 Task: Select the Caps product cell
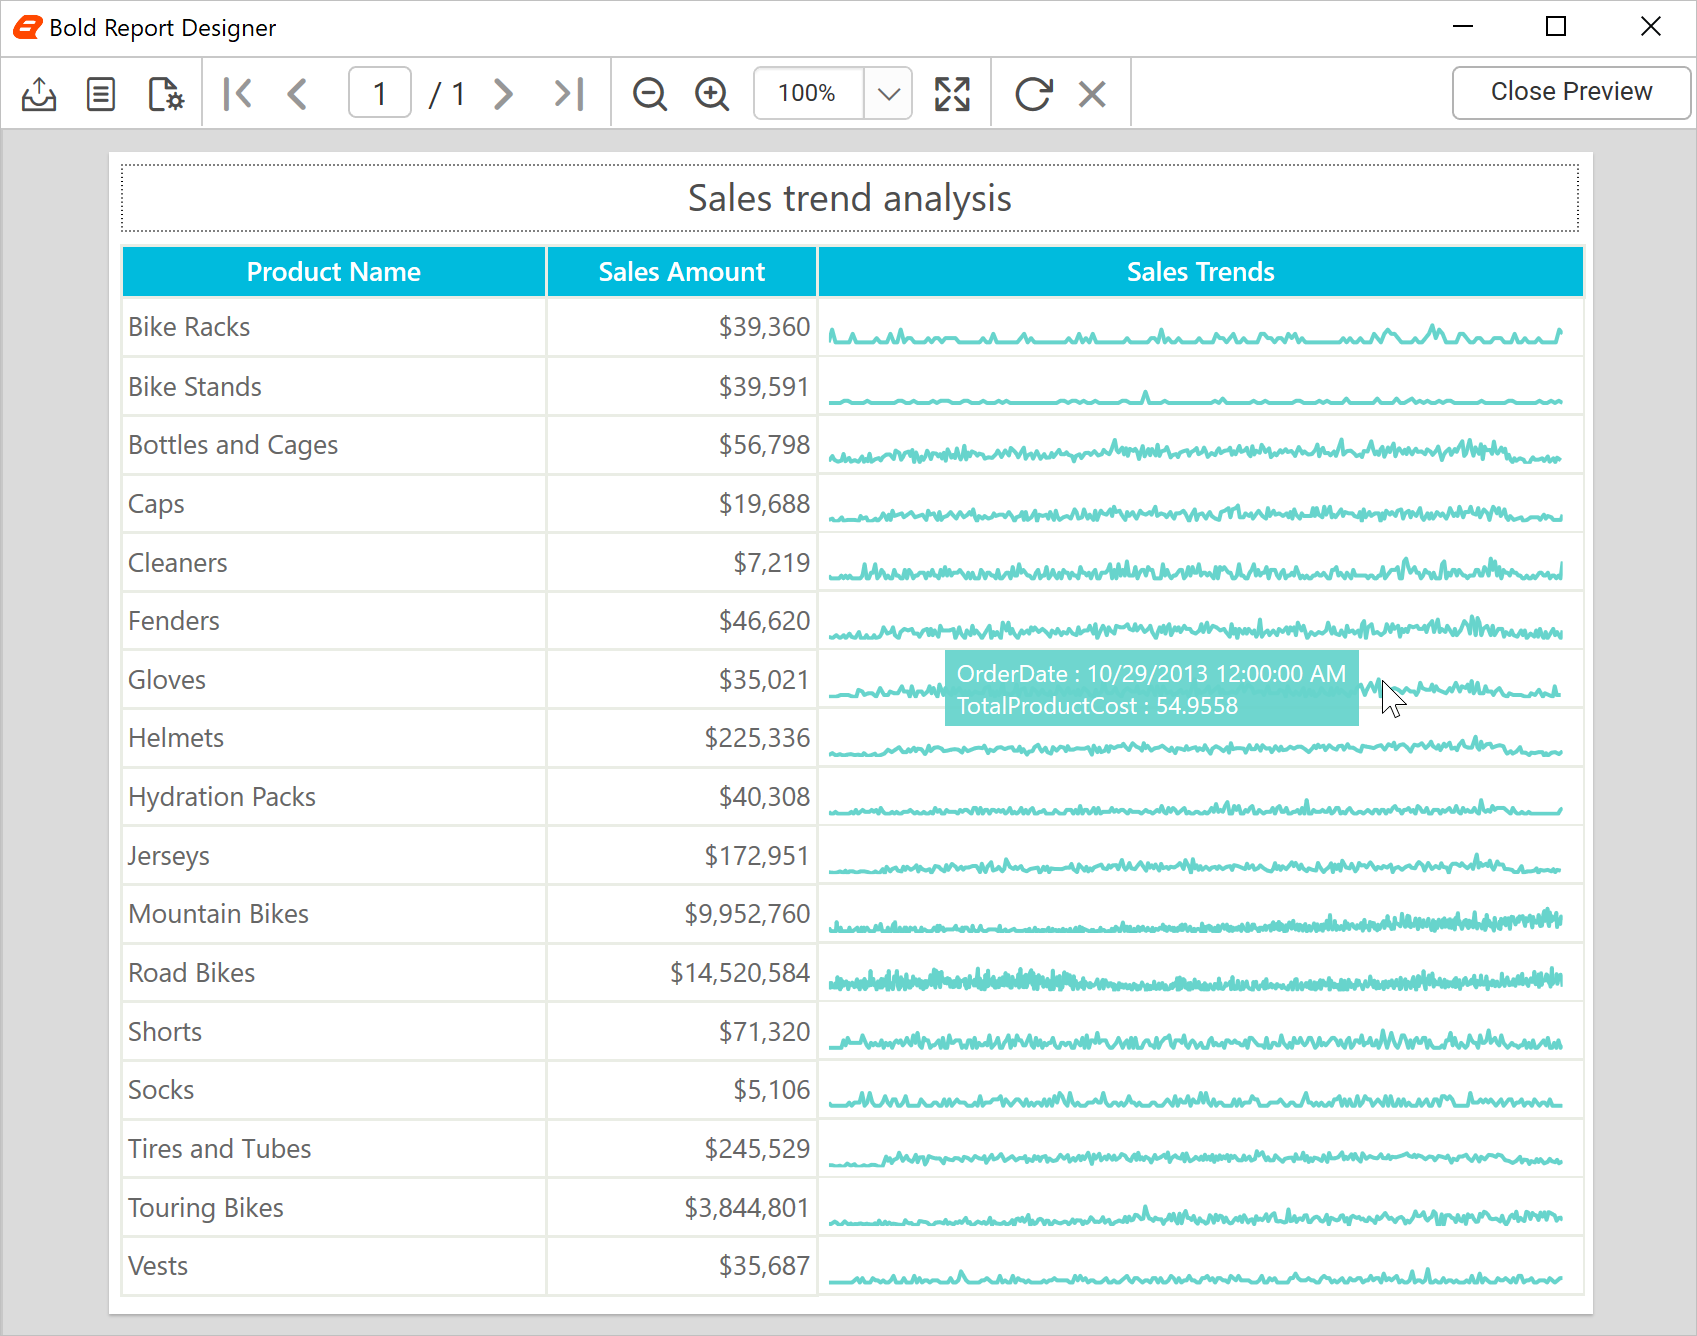click(334, 504)
